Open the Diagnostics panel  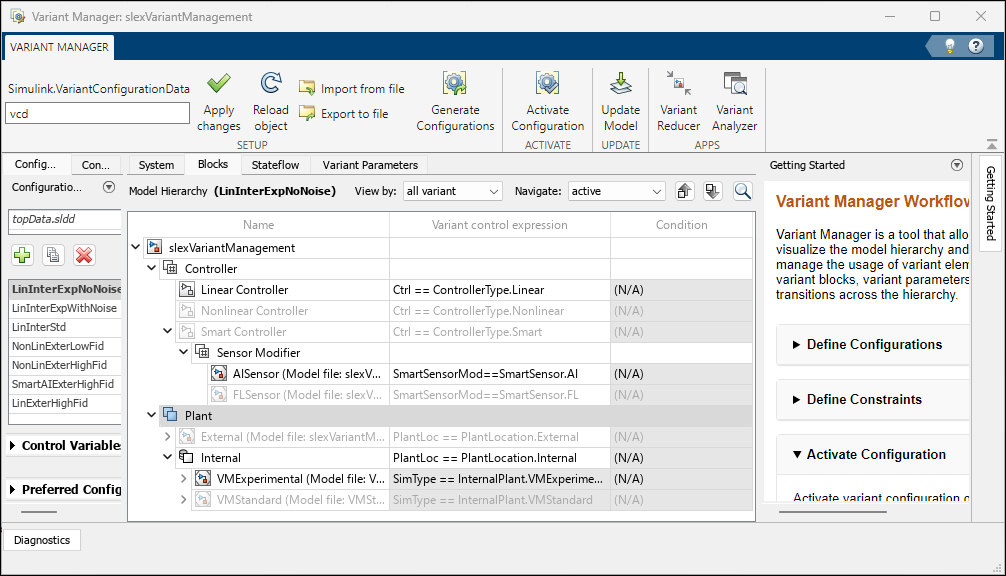pos(41,539)
